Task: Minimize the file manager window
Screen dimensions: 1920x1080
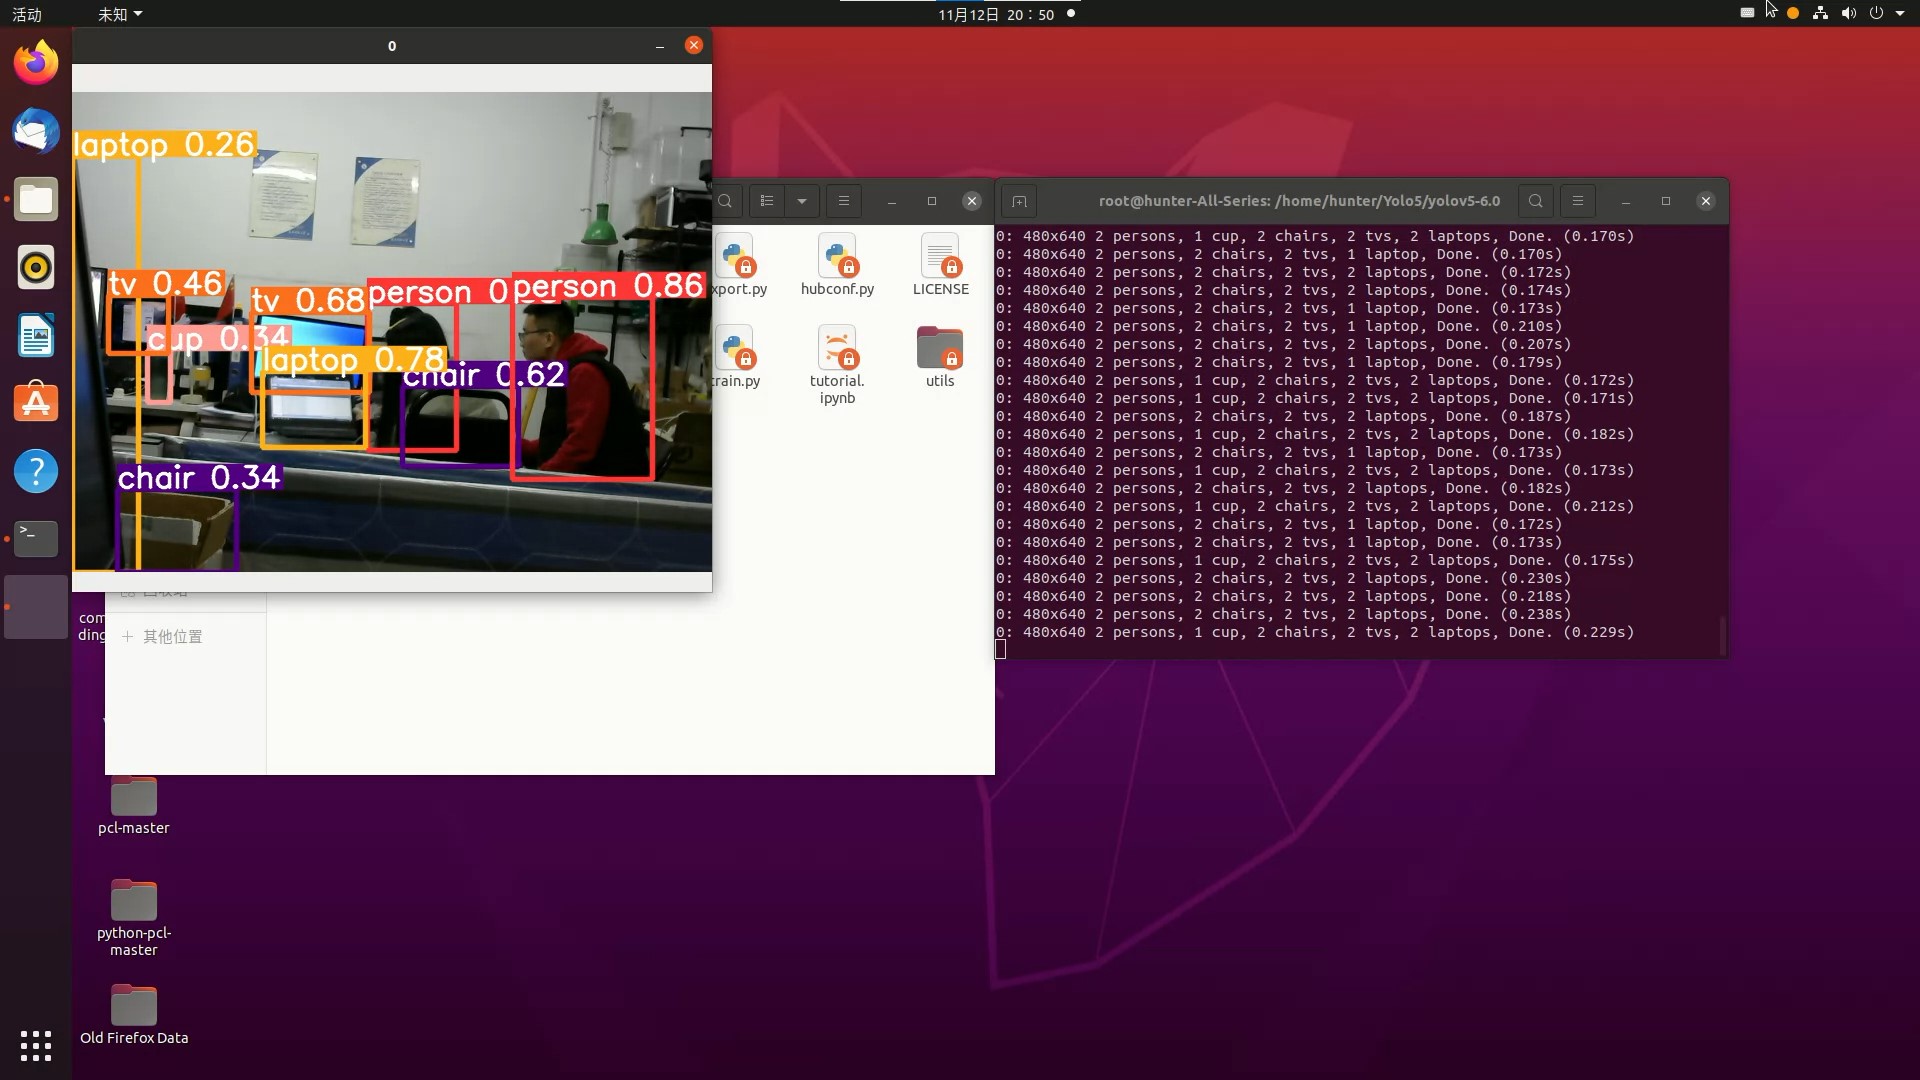Action: click(x=891, y=201)
